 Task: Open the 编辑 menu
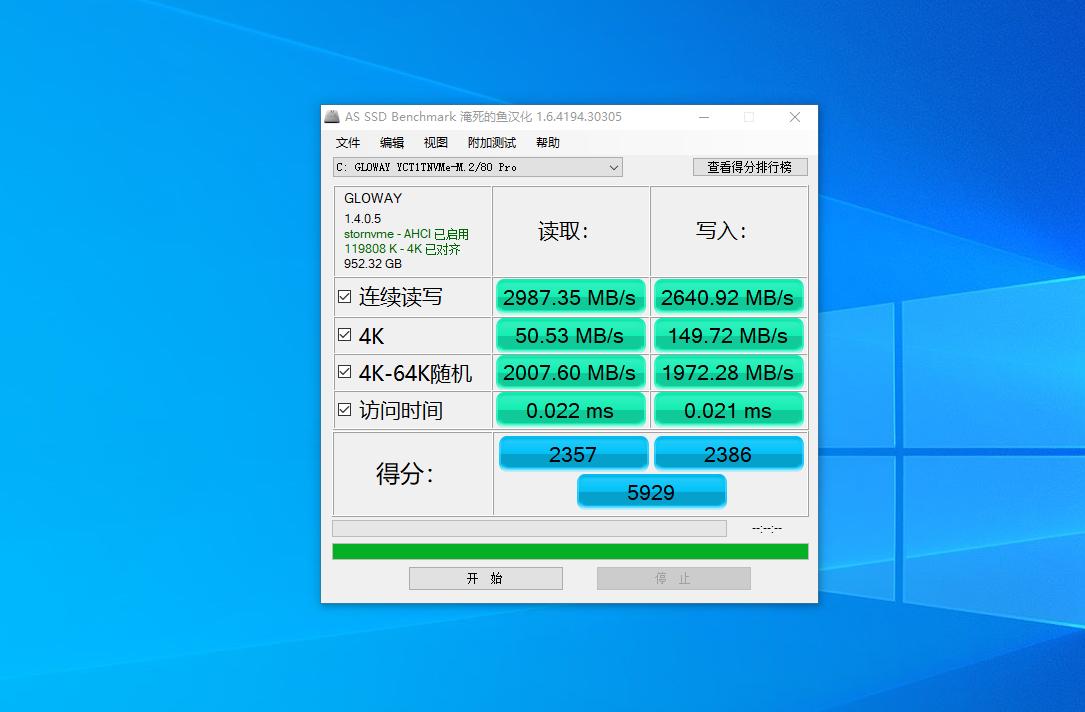(391, 142)
